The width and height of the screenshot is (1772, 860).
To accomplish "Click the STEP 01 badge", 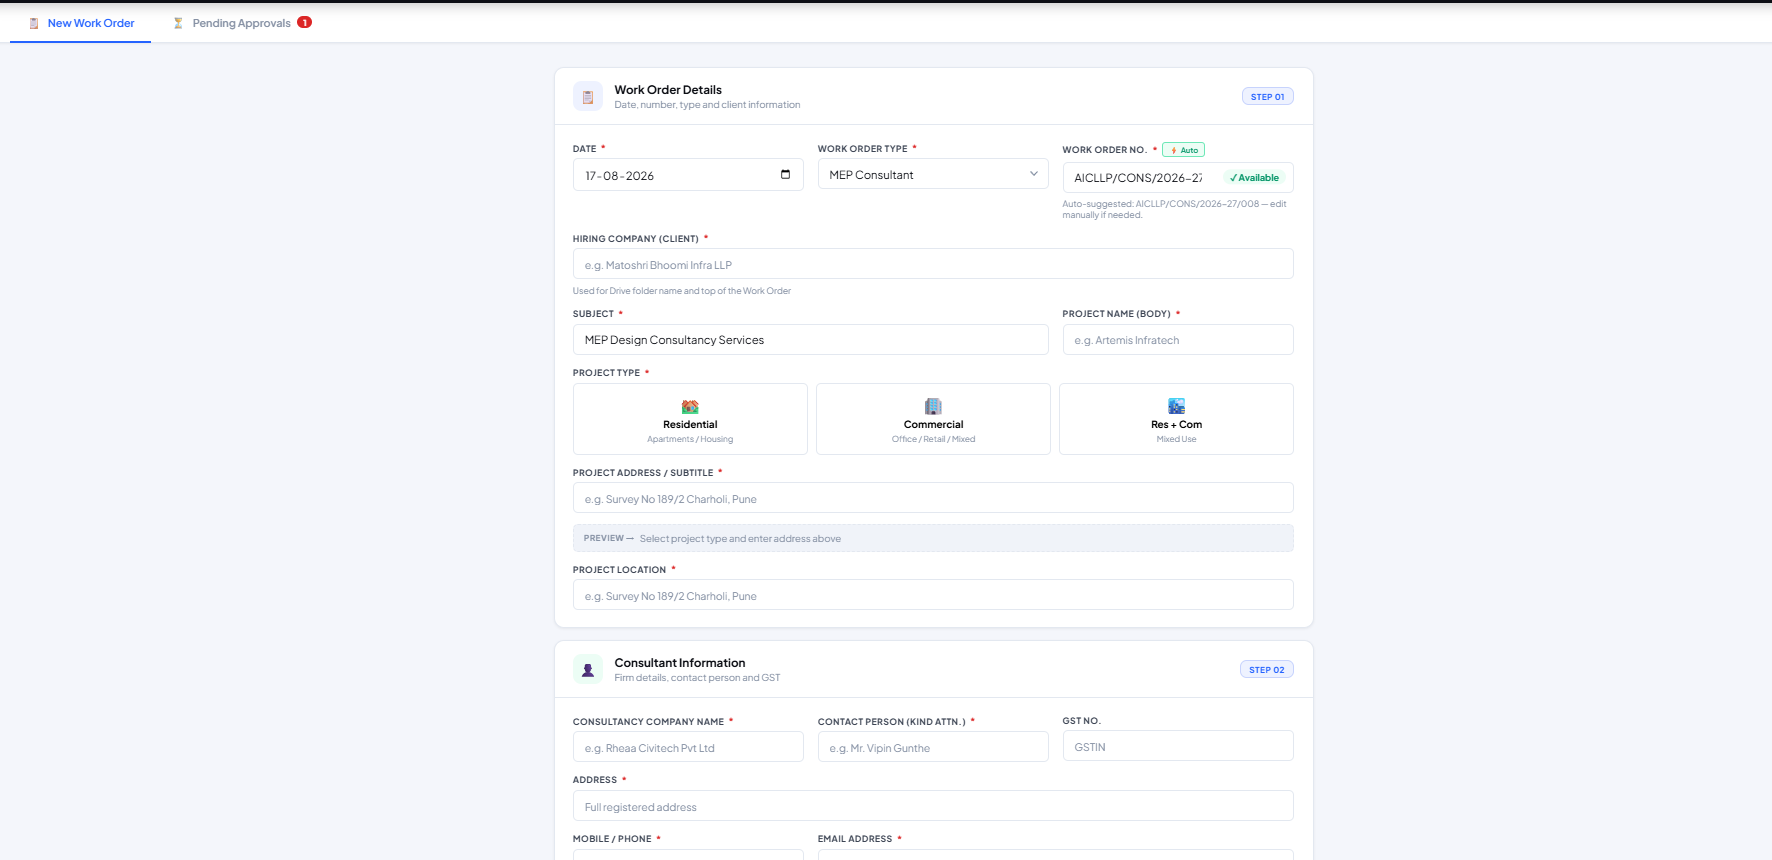I will (x=1267, y=97).
